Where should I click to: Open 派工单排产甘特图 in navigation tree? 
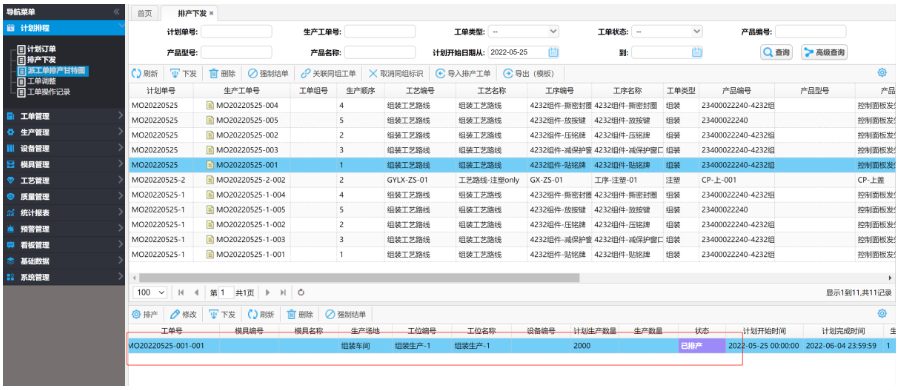pyautogui.click(x=56, y=71)
